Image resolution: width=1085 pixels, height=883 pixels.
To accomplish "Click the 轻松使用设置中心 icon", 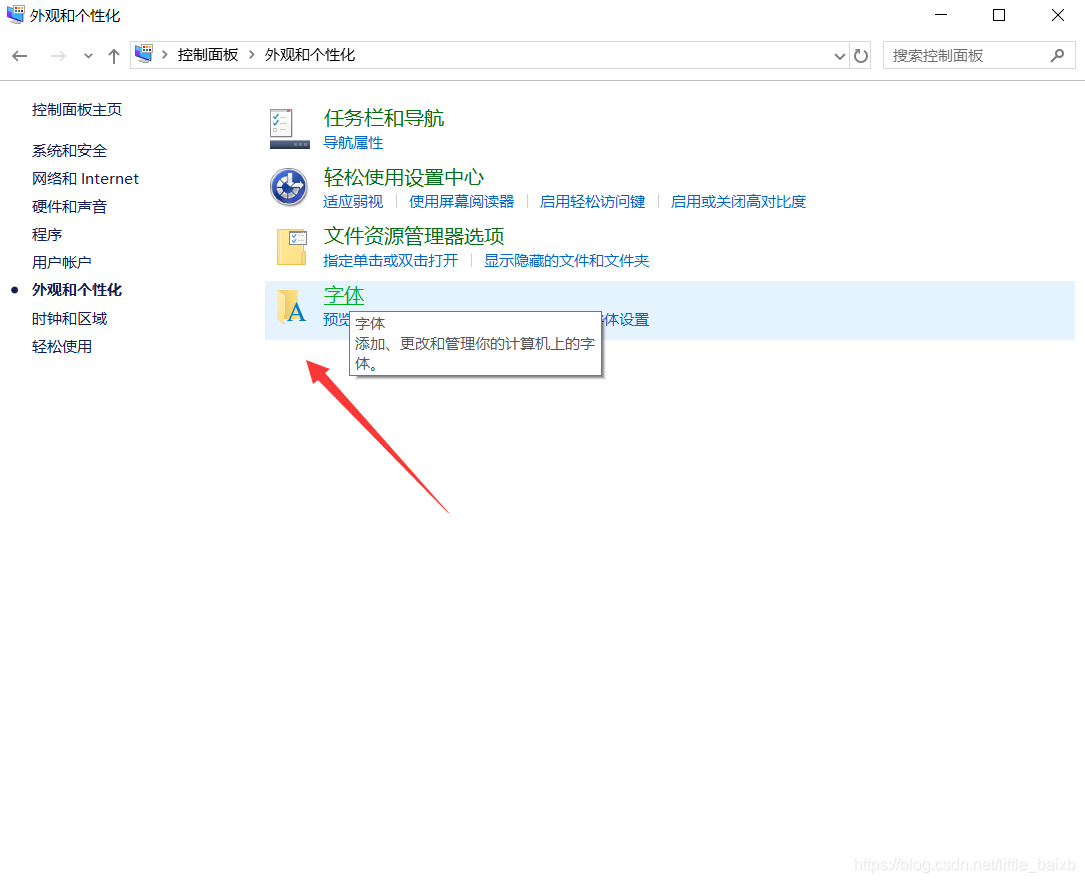I will click(289, 187).
